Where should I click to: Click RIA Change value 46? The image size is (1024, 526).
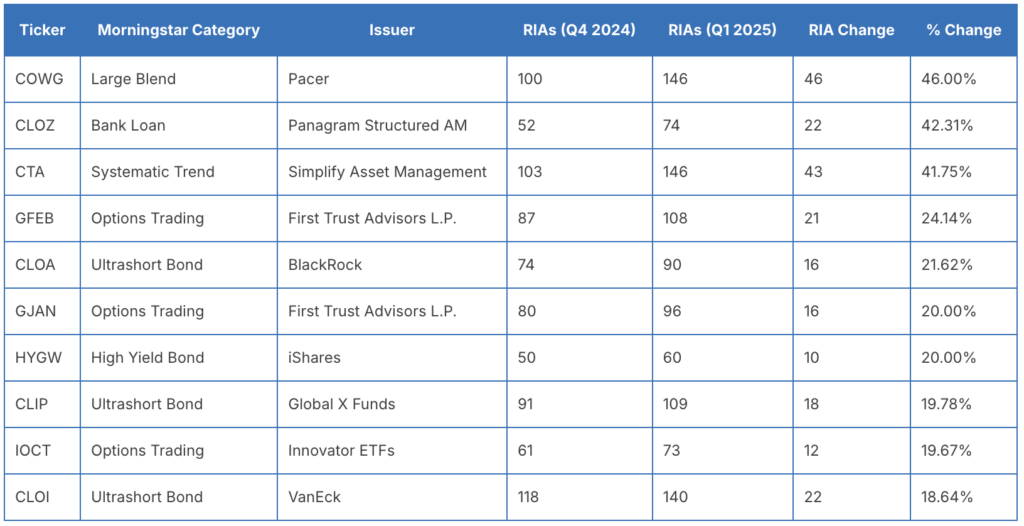point(813,79)
